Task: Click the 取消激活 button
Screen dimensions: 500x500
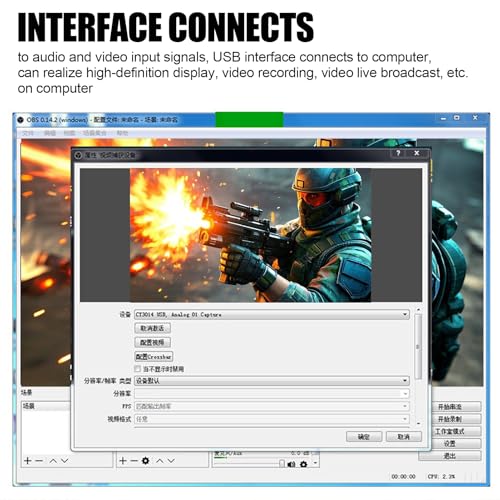Action: click(x=153, y=328)
